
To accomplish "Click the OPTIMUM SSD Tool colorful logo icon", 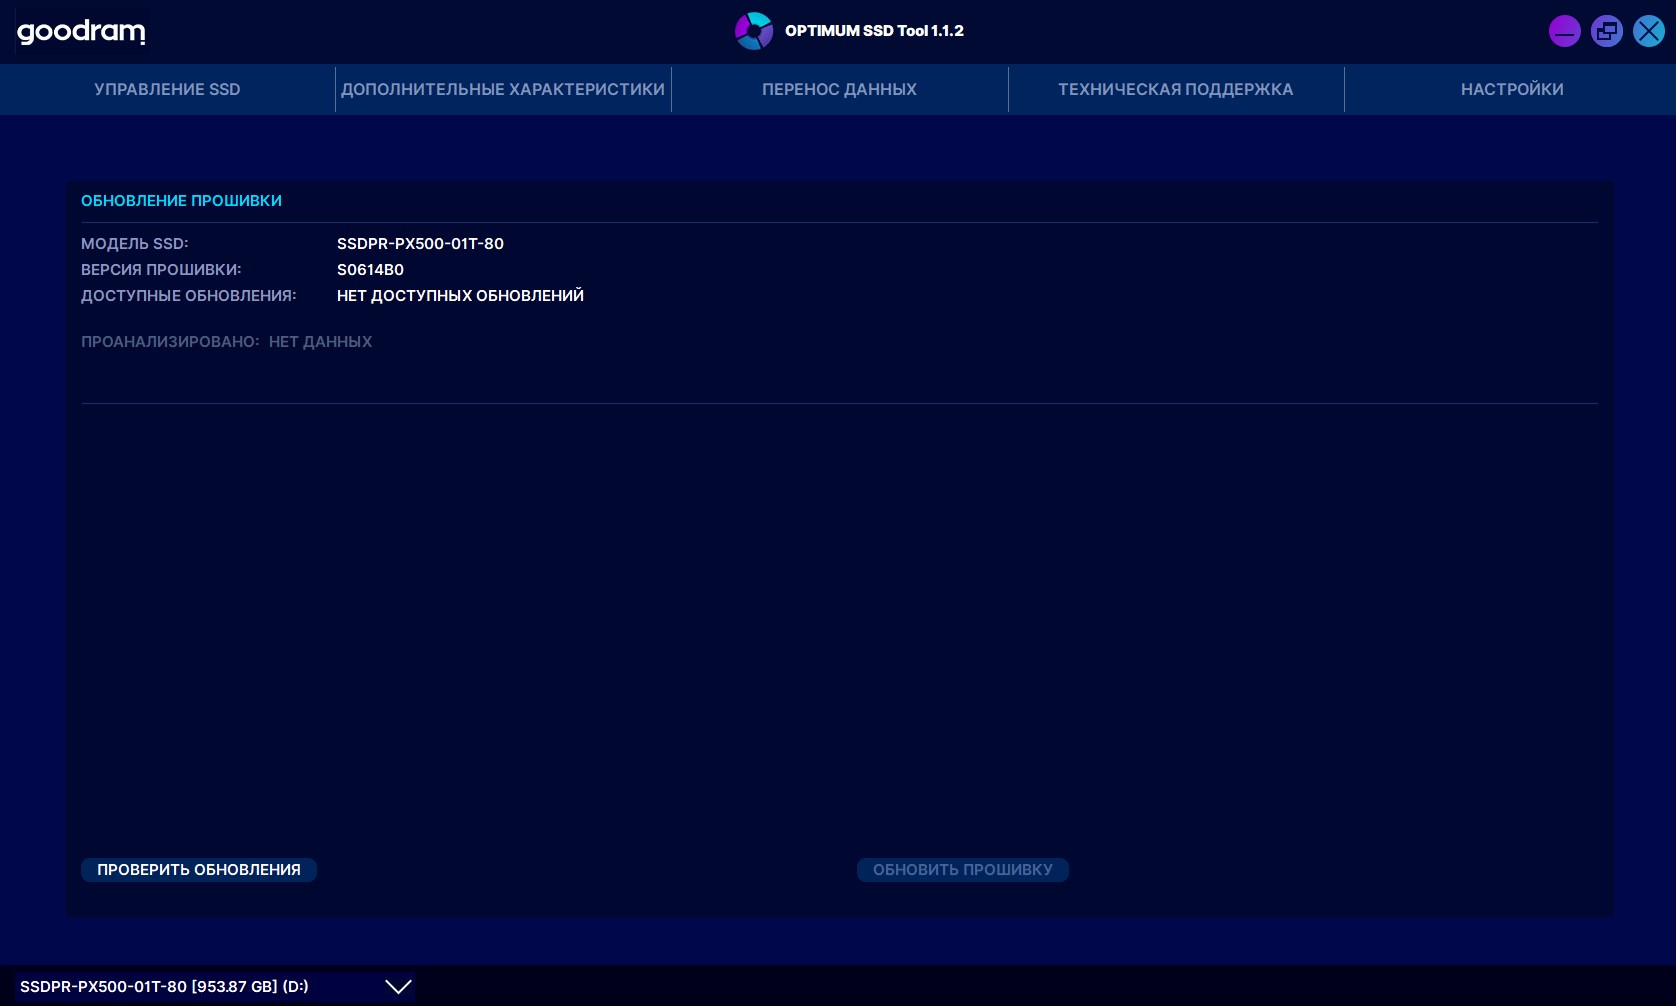I will pyautogui.click(x=754, y=31).
